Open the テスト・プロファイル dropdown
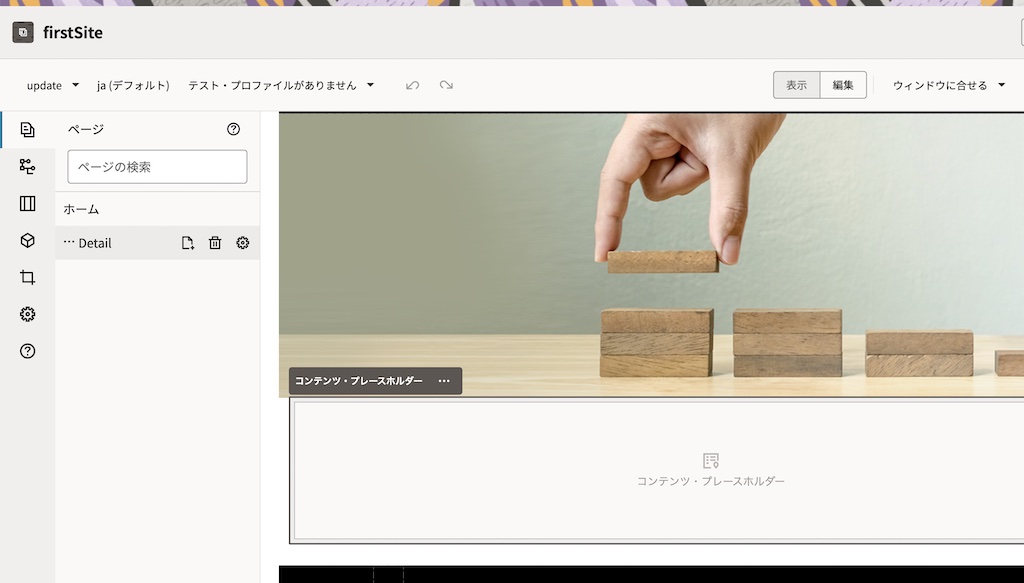Screen dimensions: 1024x583 click(x=281, y=85)
